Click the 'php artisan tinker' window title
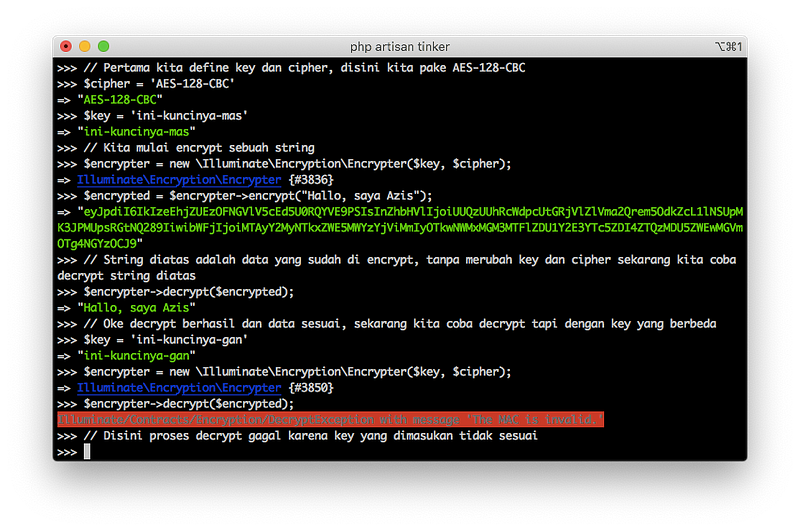Image resolution: width=800 pixels, height=531 pixels. pos(399,46)
